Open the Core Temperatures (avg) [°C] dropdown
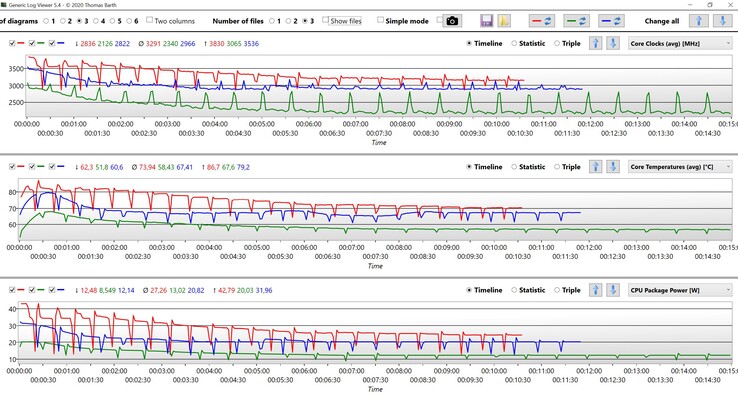Viewport: 738px width, 400px height. pyautogui.click(x=679, y=167)
